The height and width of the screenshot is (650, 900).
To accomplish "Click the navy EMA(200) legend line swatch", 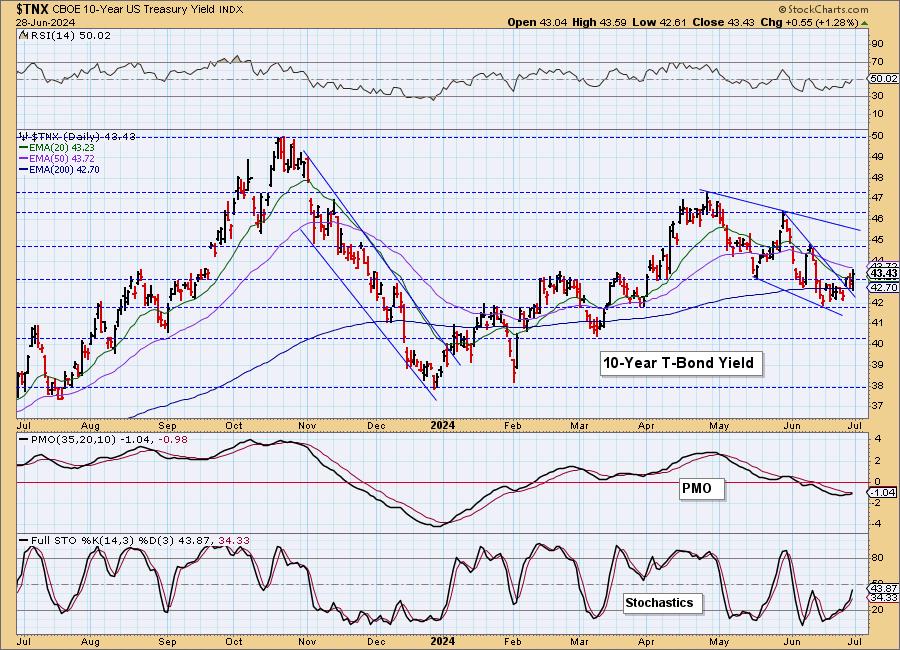I will tap(24, 169).
